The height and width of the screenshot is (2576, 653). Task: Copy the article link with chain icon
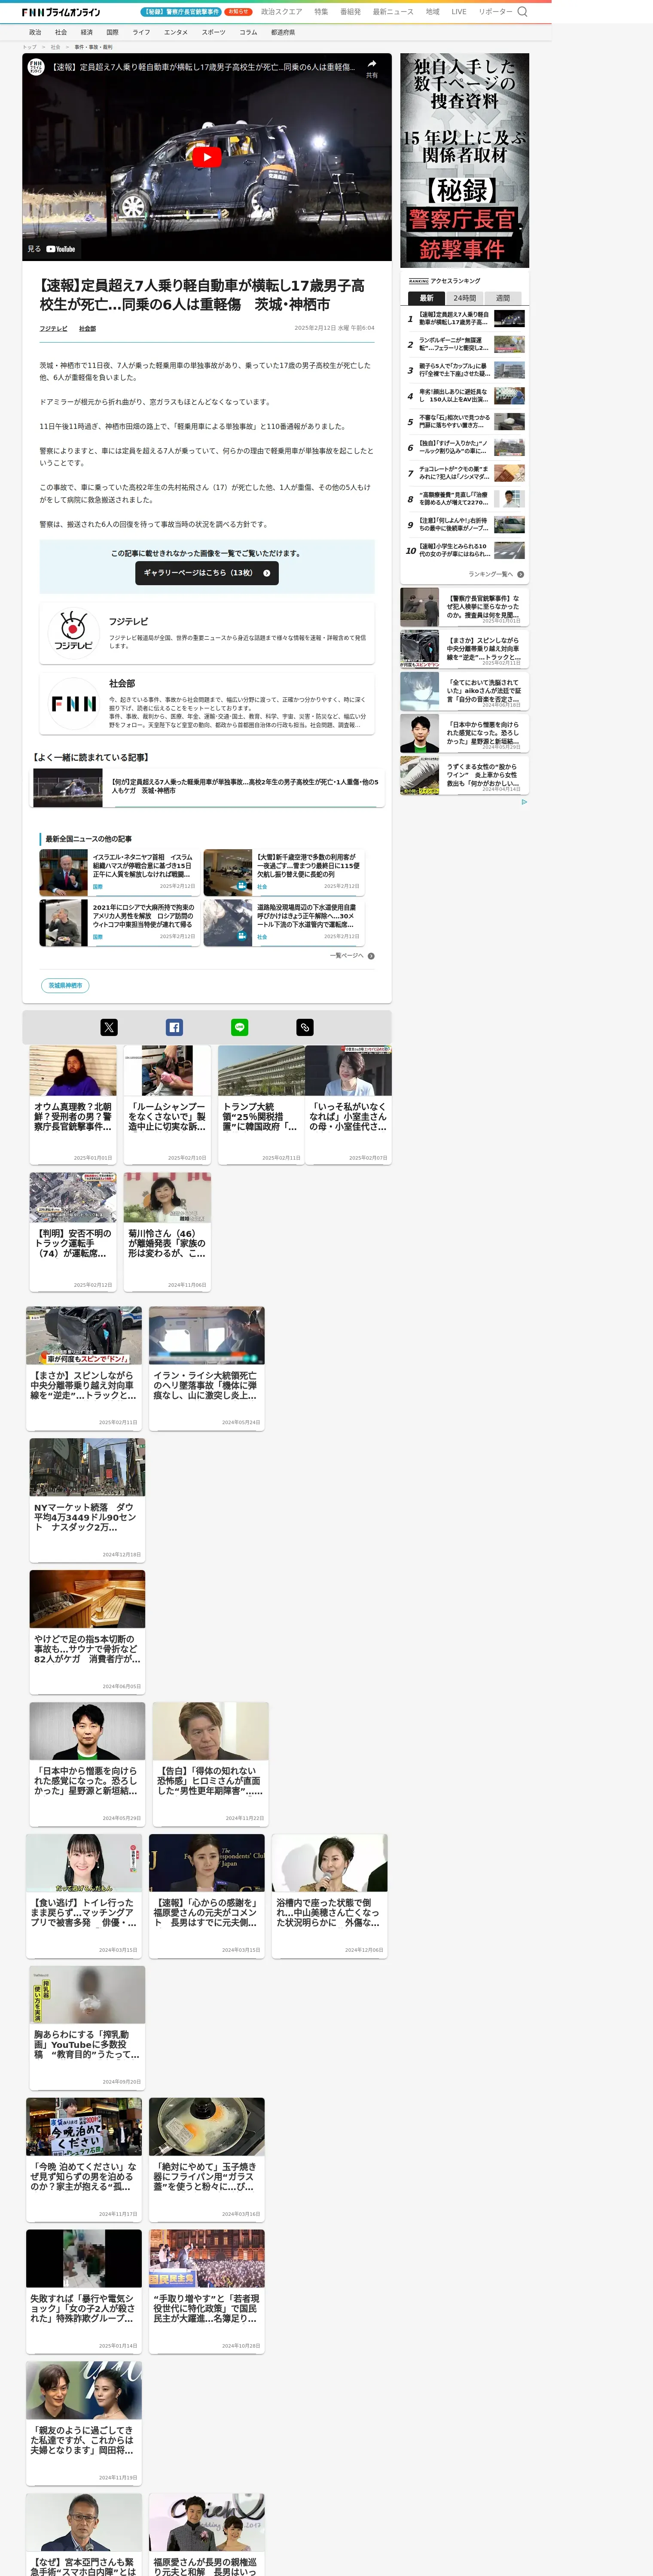pos(305,1027)
